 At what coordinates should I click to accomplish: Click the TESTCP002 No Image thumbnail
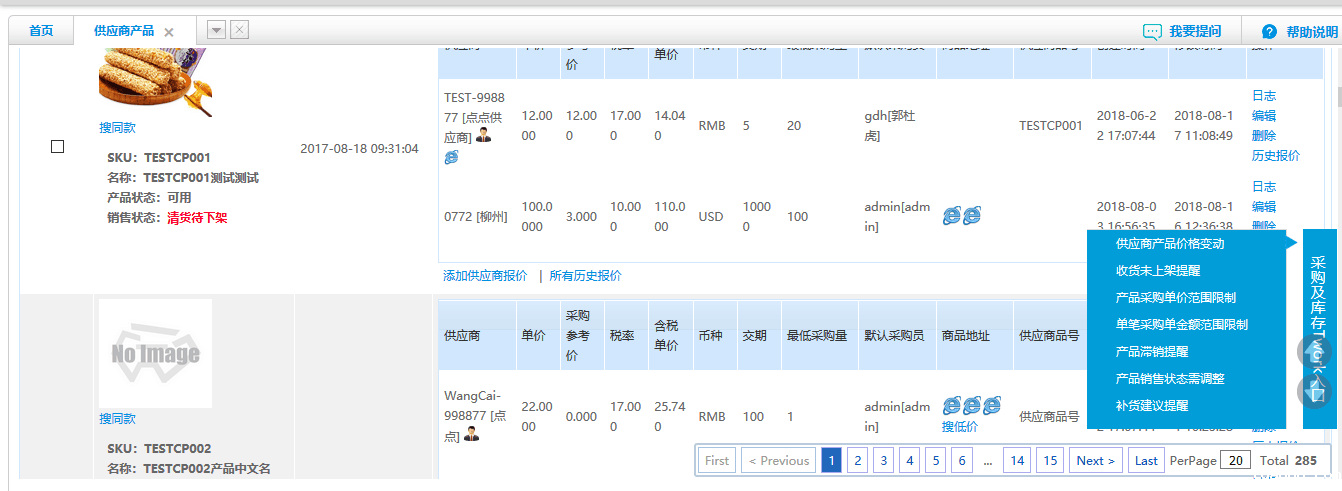coord(155,353)
